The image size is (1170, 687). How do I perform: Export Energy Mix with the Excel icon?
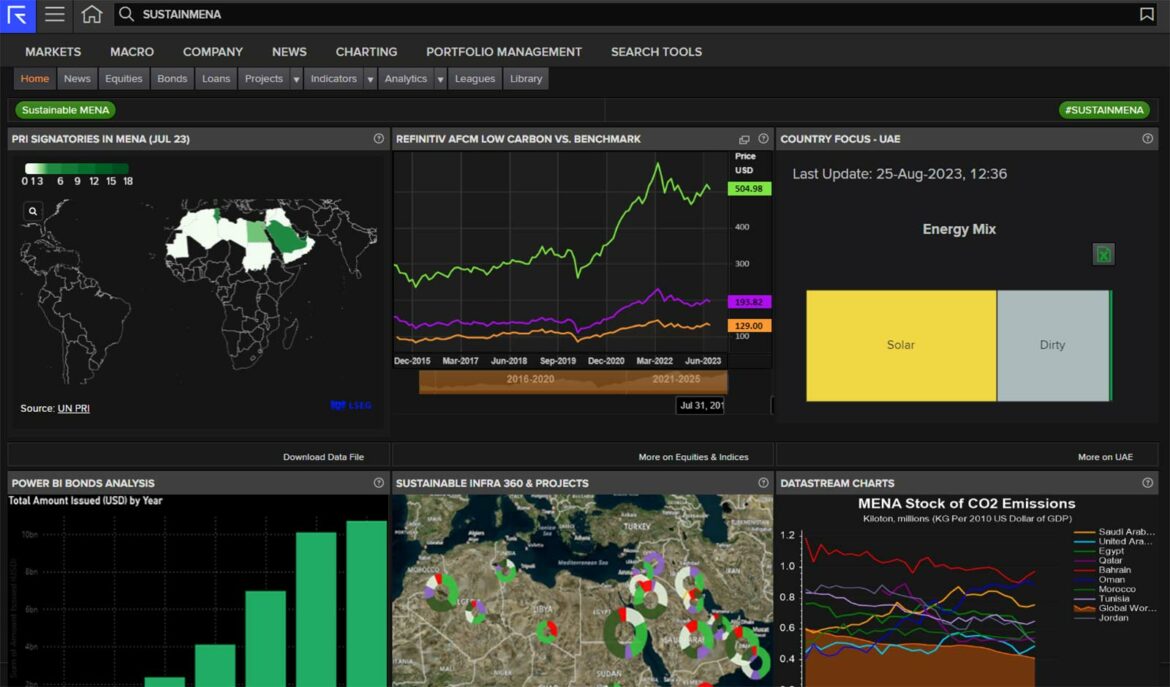click(1103, 255)
